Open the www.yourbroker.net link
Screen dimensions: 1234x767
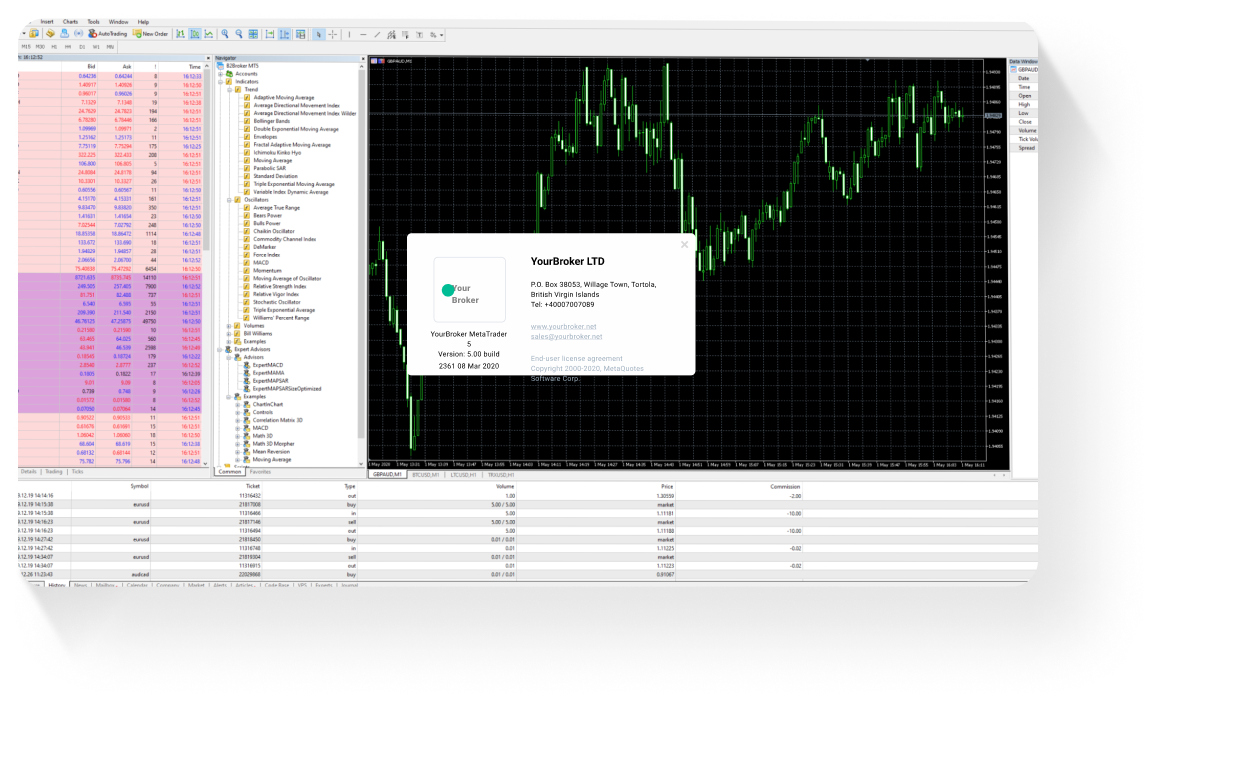click(563, 327)
